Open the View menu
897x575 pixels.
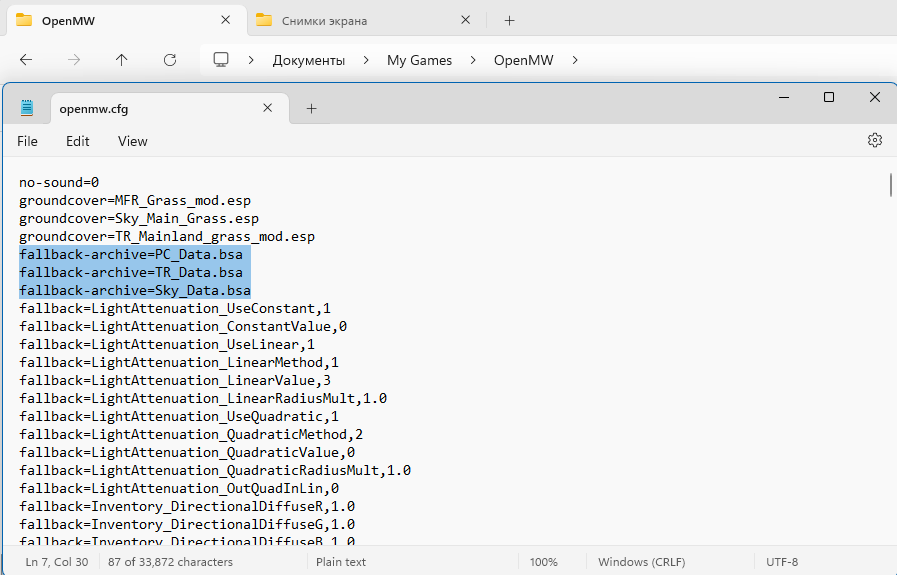pyautogui.click(x=132, y=141)
